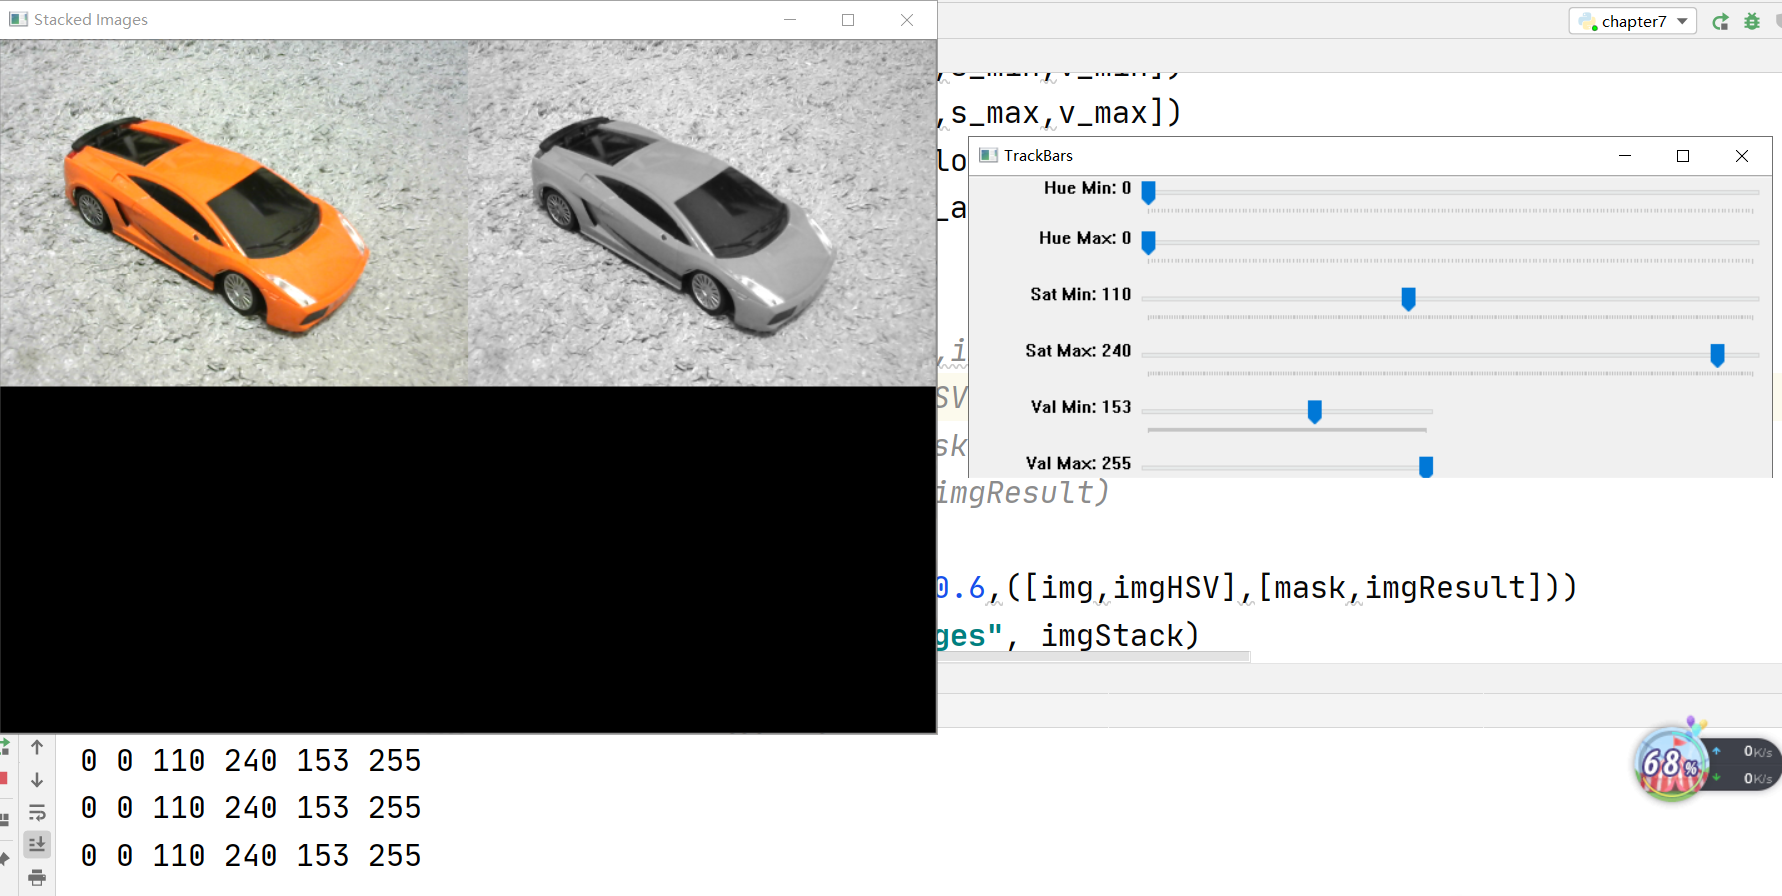Click the up arrow in console toolbar

tap(37, 747)
